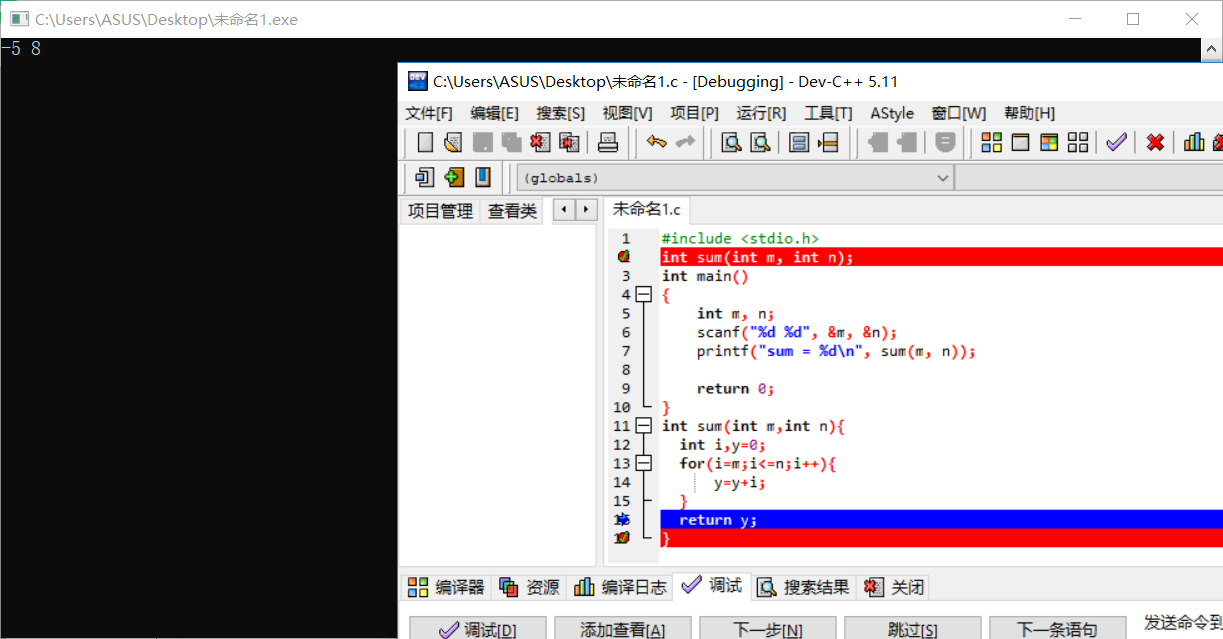
Task: Click the red X Stop execution icon
Action: 1155,142
